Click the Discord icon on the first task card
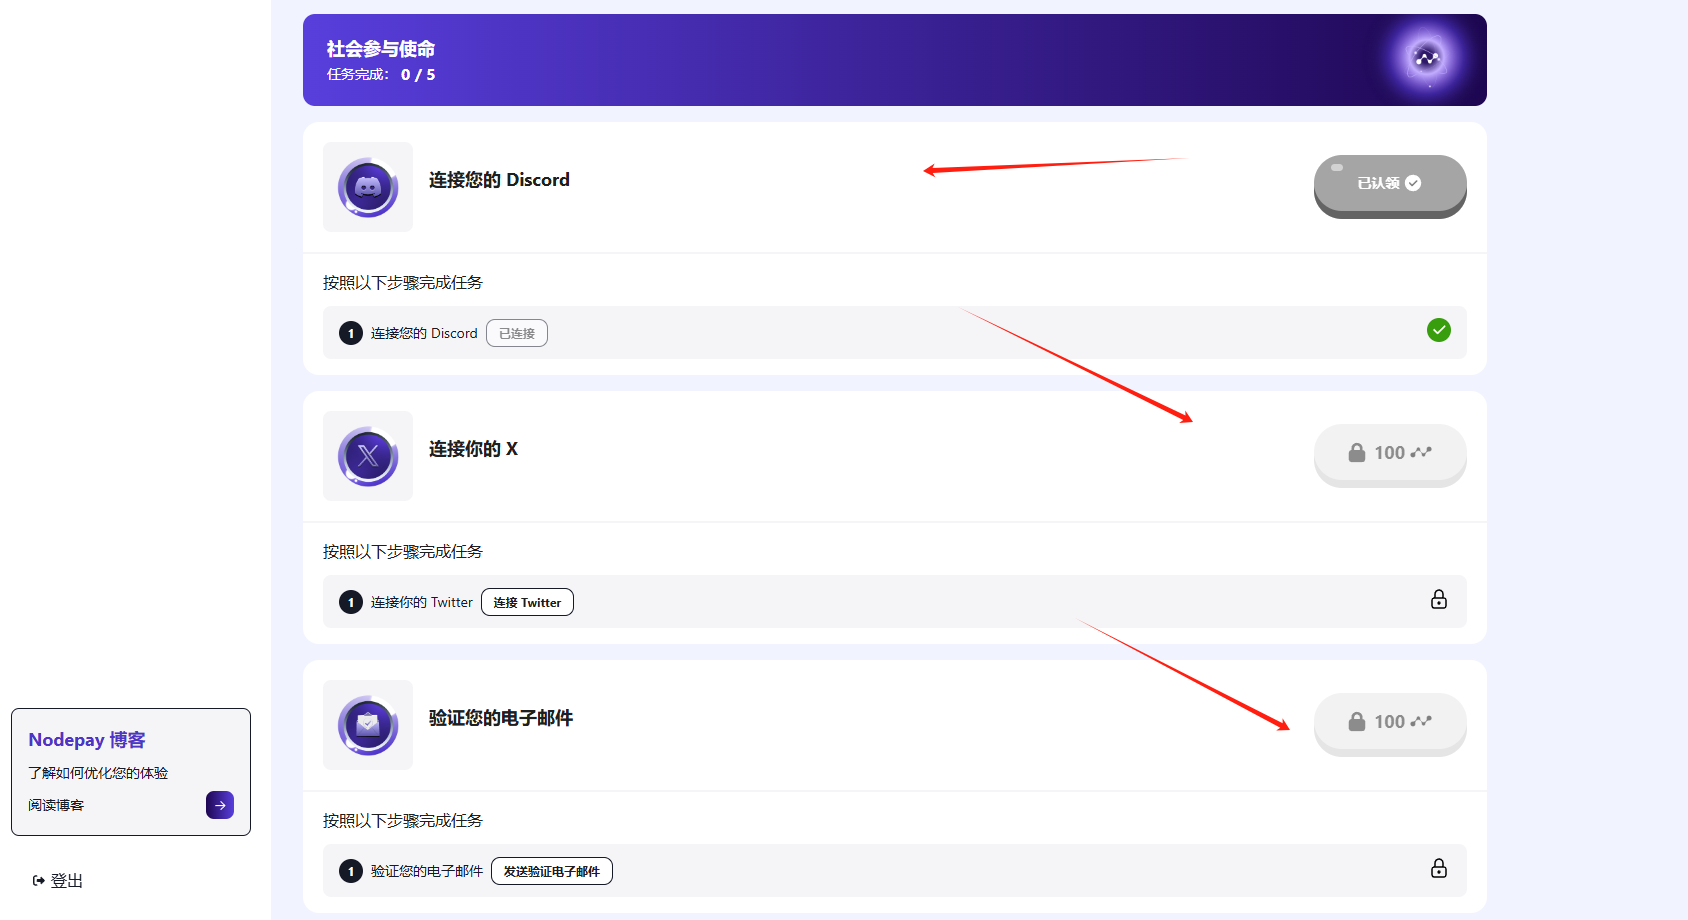Screen dimensions: 1688x920 click(367, 187)
